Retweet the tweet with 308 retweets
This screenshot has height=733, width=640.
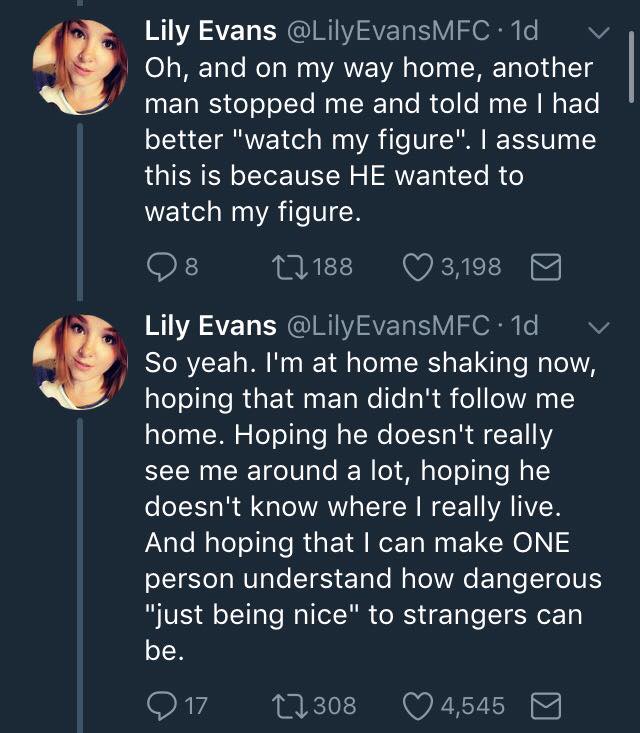pyautogui.click(x=290, y=706)
